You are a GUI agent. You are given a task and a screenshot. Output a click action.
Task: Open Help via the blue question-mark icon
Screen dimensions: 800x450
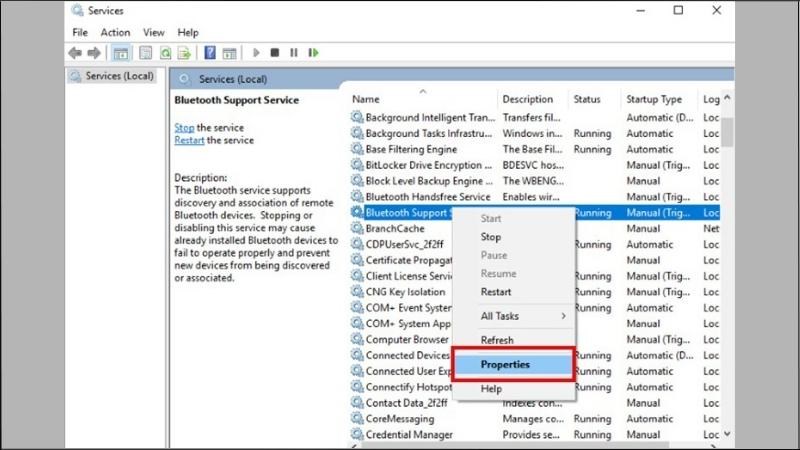(211, 52)
